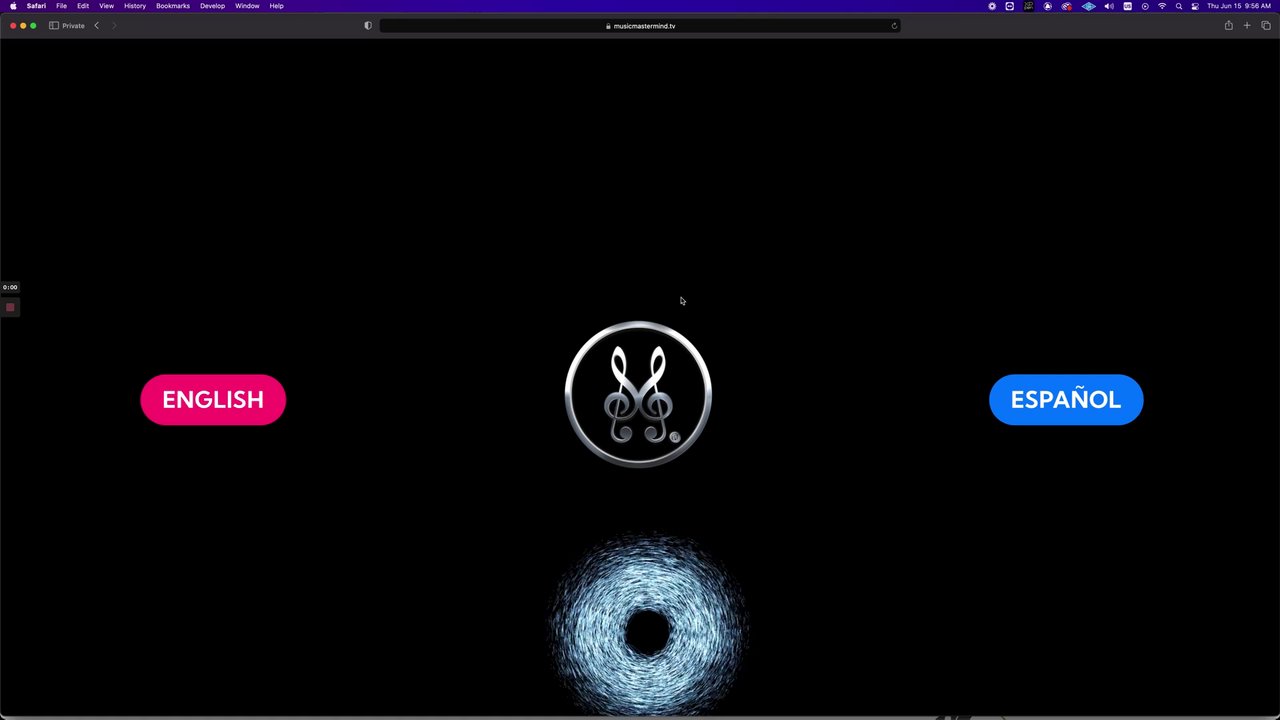Click the musicmastermind.tv address bar
The image size is (1280, 720).
click(x=640, y=26)
